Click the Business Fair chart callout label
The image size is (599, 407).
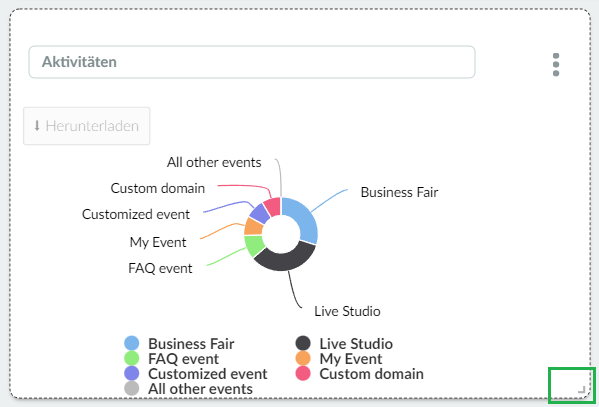click(399, 192)
